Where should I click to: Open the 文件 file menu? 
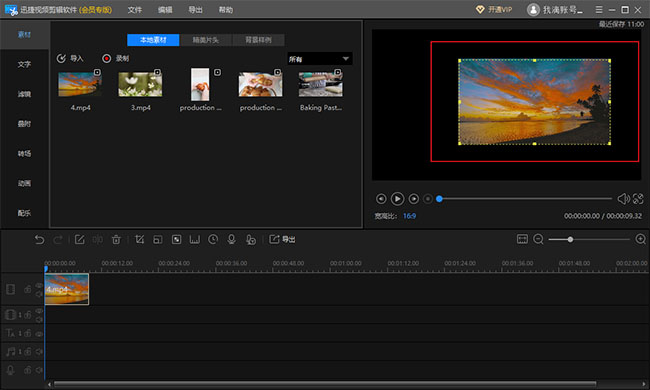134,10
